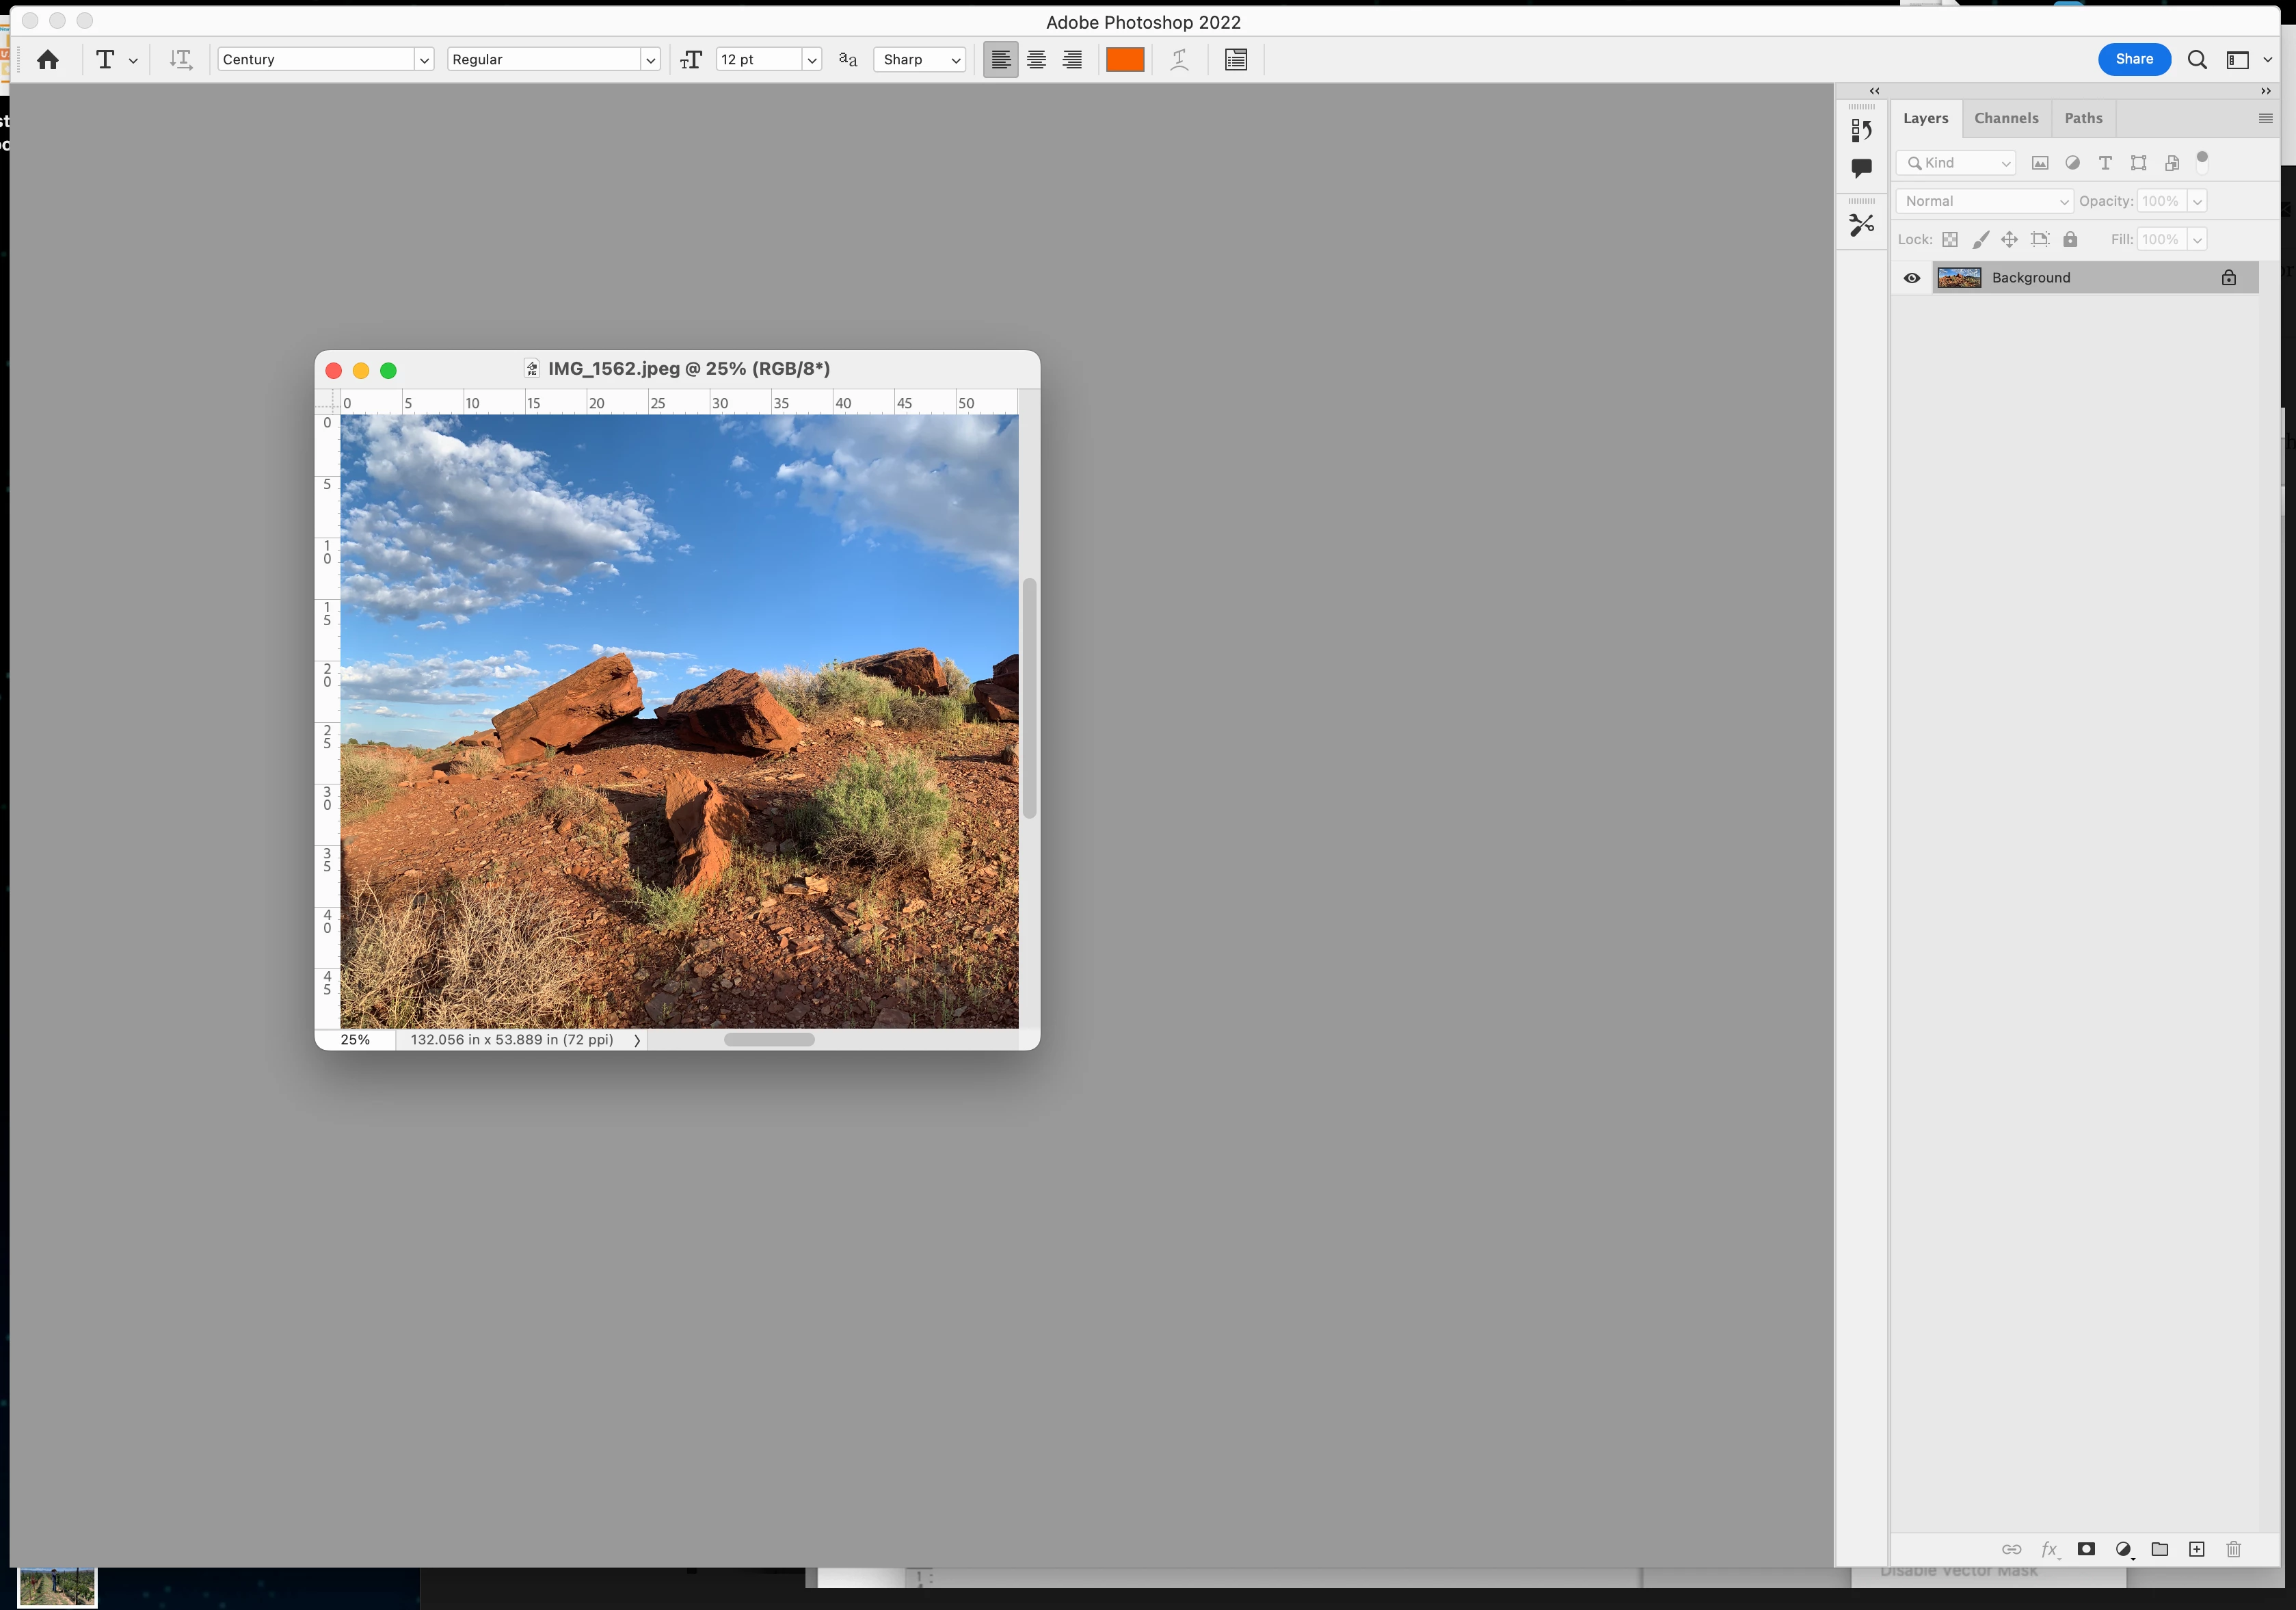Create a new layer with plus icon
The image size is (2296, 1610).
click(2197, 1549)
